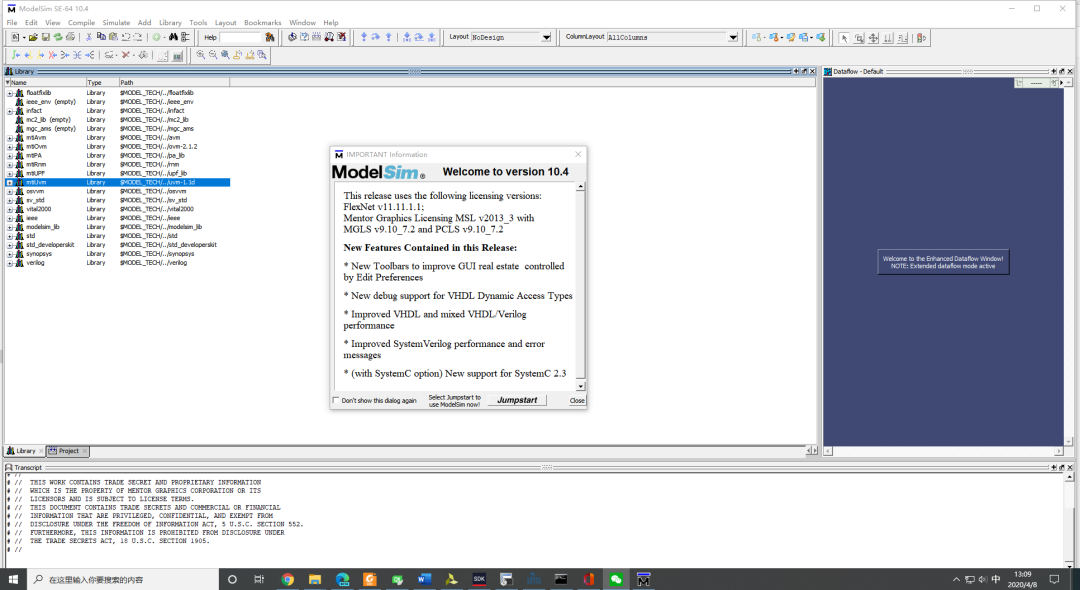Viewport: 1080px width, 590px height.
Task: Sort library list by the Type column header
Action: pyautogui.click(x=102, y=83)
